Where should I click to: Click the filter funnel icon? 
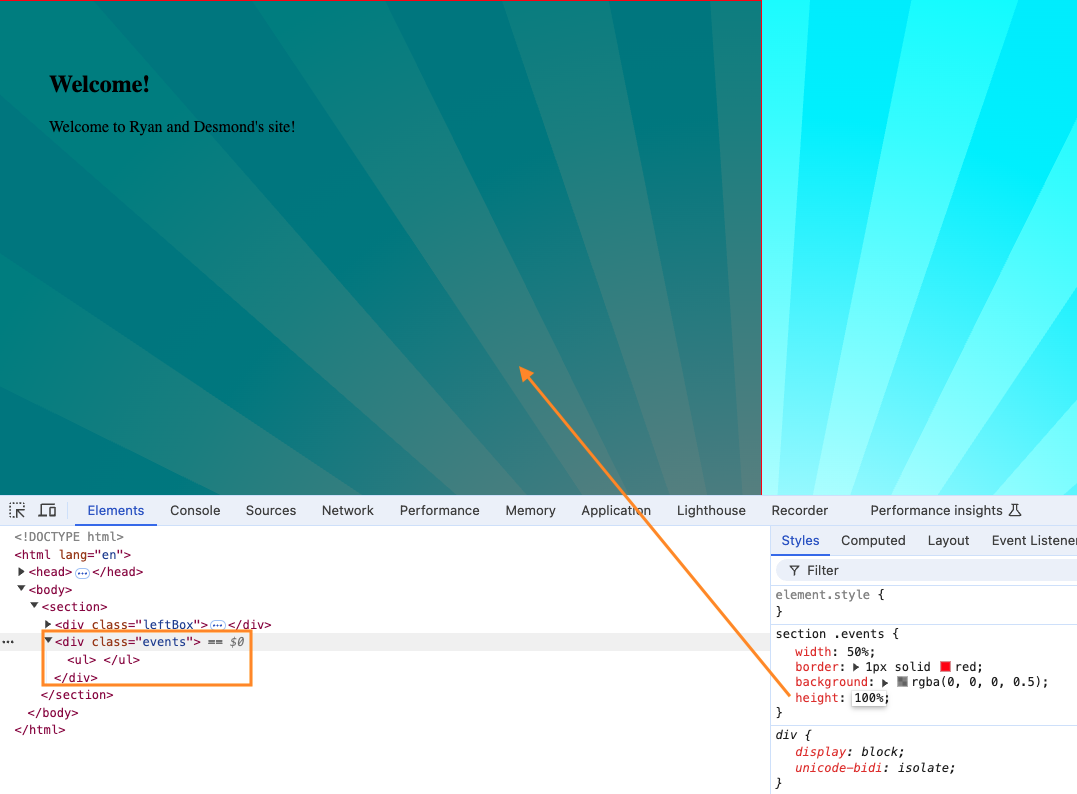(x=794, y=571)
